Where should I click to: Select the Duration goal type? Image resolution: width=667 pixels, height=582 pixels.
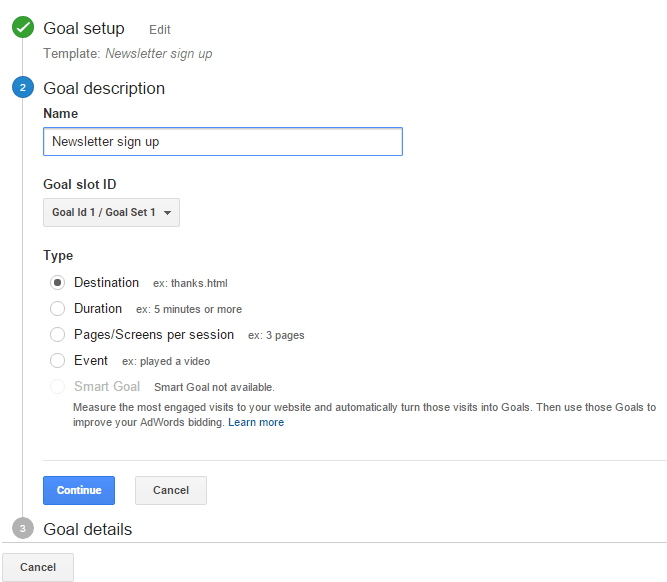pyautogui.click(x=57, y=308)
